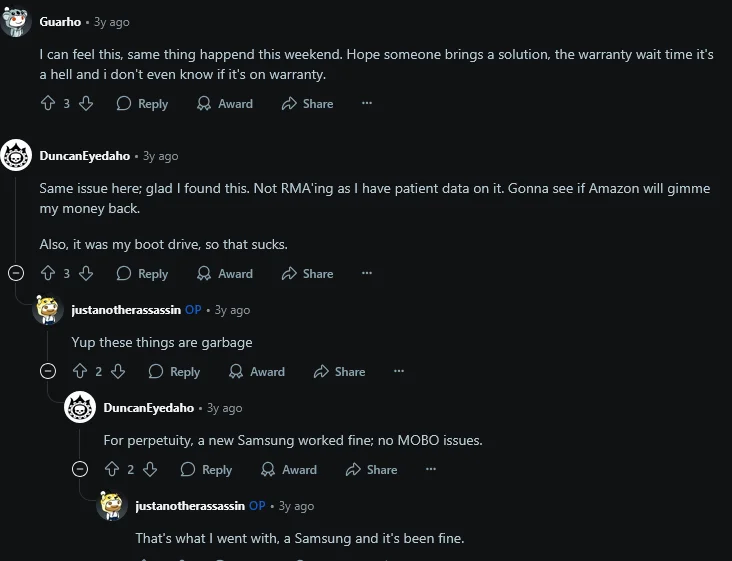Reply to Guarho's comment
The height and width of the screenshot is (561, 732).
pyautogui.click(x=142, y=103)
